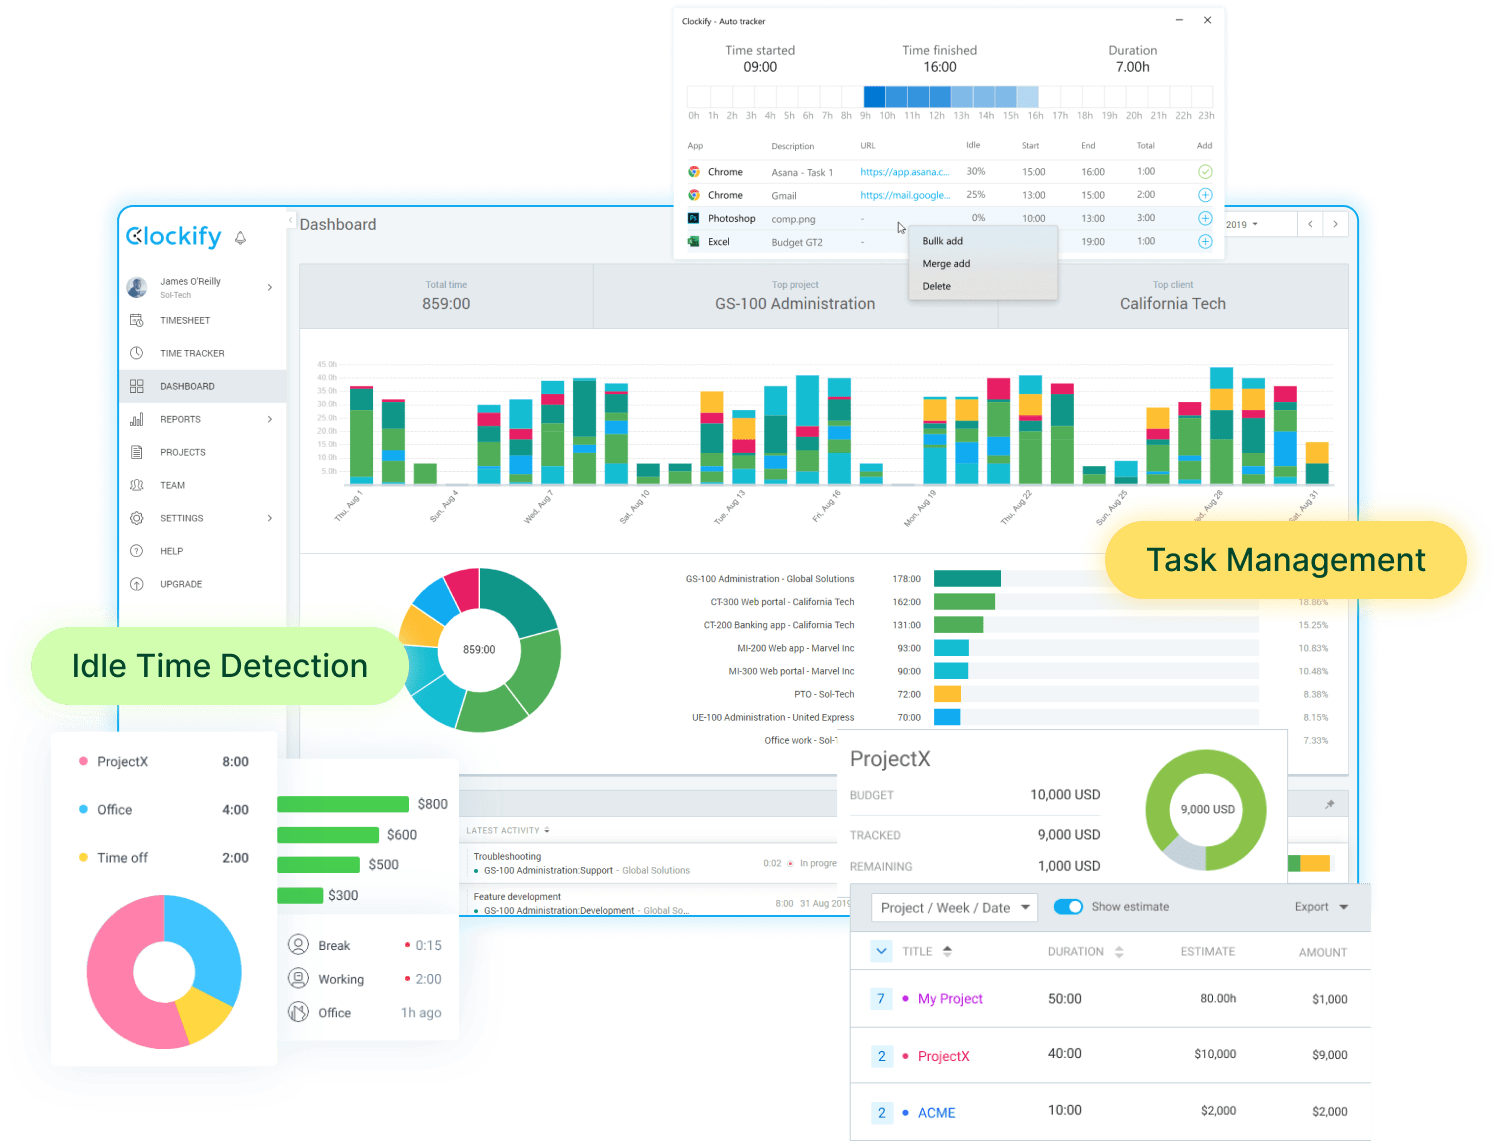Open the Dashboard menu item label
1497x1141 pixels.
point(187,386)
